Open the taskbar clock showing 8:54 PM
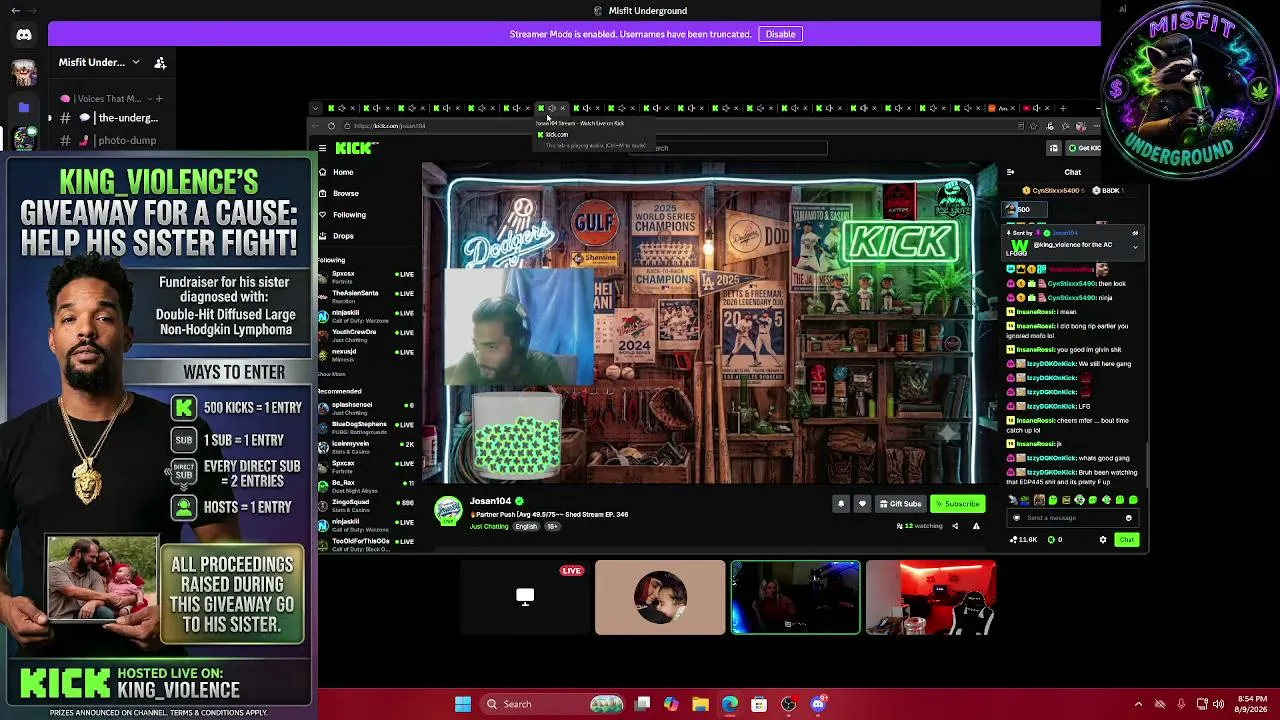1280x720 pixels. pos(1250,704)
